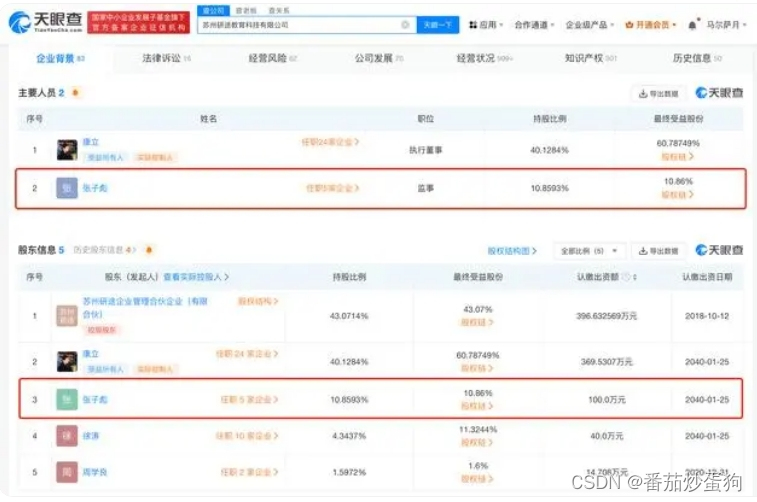Open 康立's name link in 主要人员 table

click(x=91, y=142)
